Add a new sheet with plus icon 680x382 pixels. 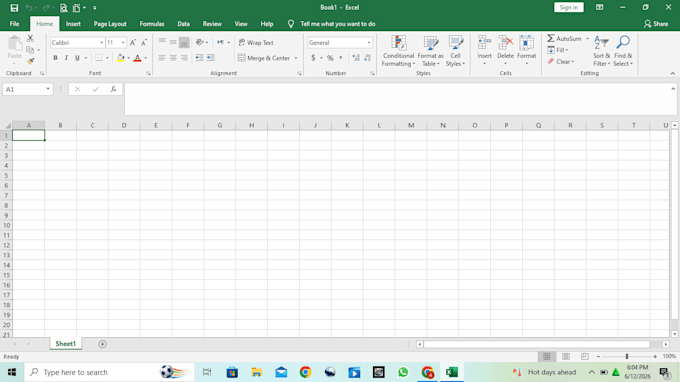pos(102,344)
